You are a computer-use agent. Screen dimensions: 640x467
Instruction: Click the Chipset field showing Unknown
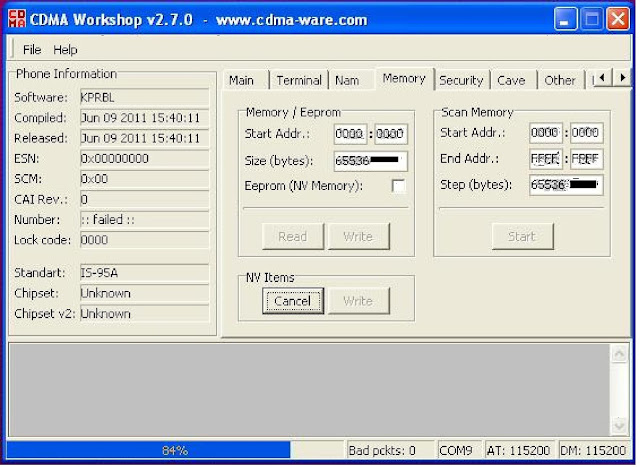point(144,293)
